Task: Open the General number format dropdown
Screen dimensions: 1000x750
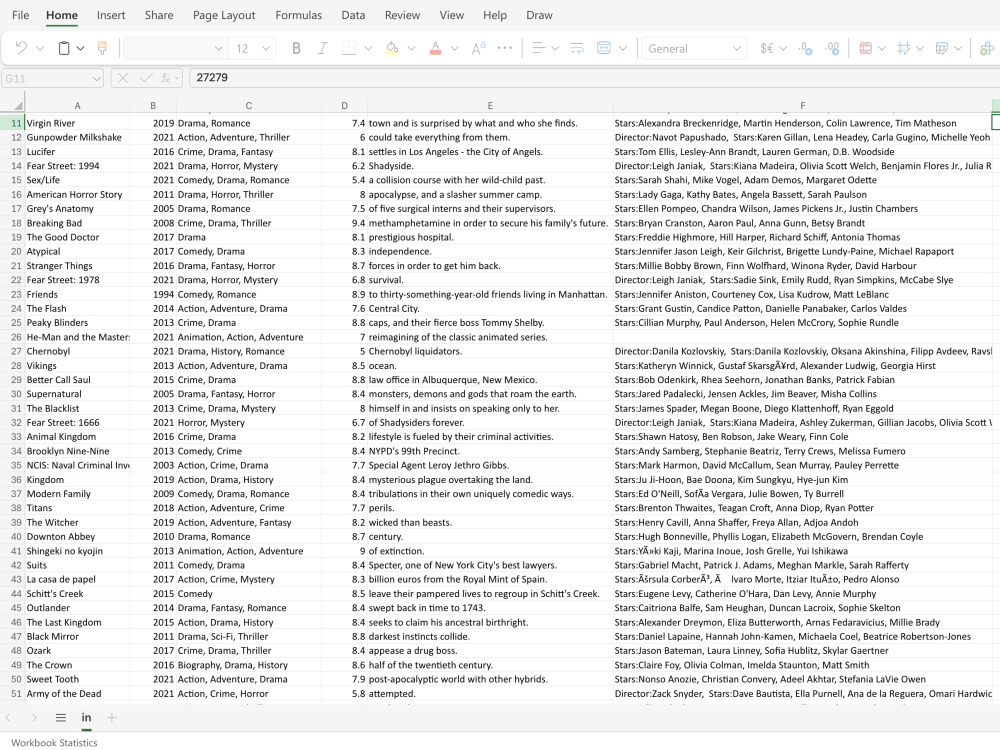Action: tap(694, 48)
